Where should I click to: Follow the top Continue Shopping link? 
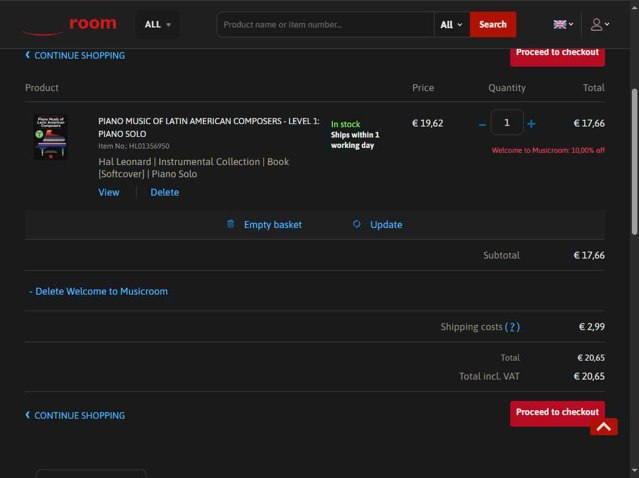(x=75, y=55)
